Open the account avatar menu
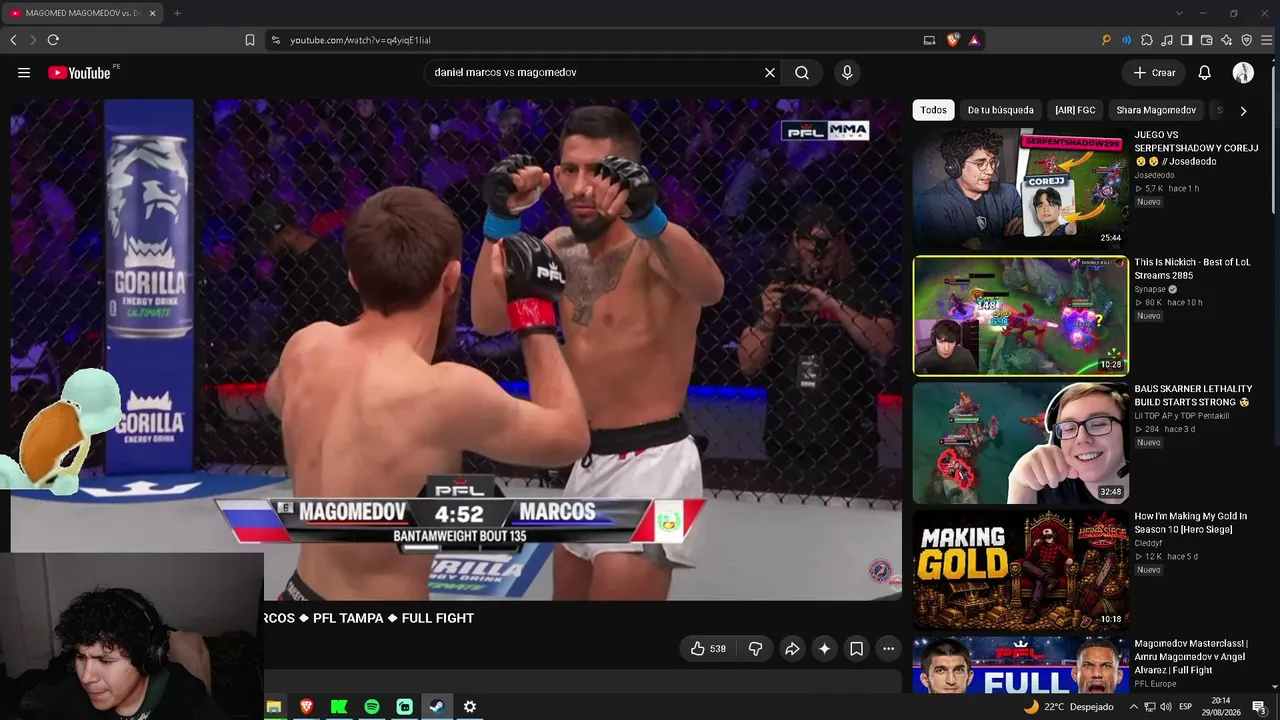The image size is (1280, 720). [1243, 73]
